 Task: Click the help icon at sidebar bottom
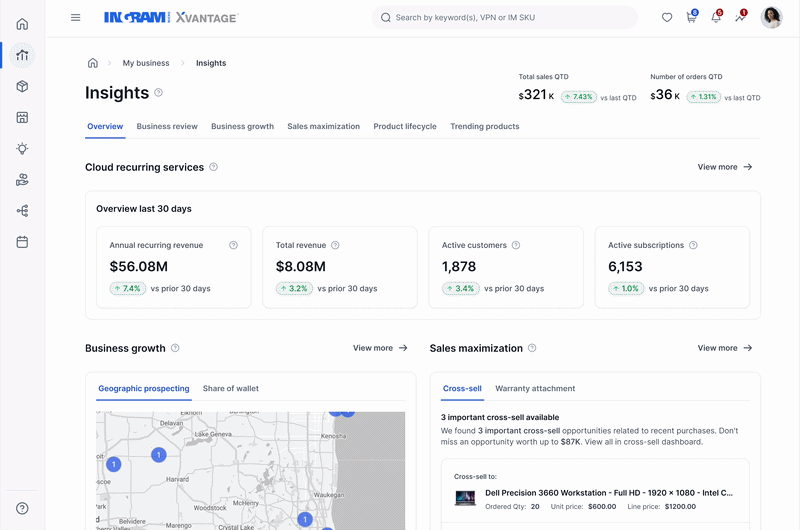22,508
